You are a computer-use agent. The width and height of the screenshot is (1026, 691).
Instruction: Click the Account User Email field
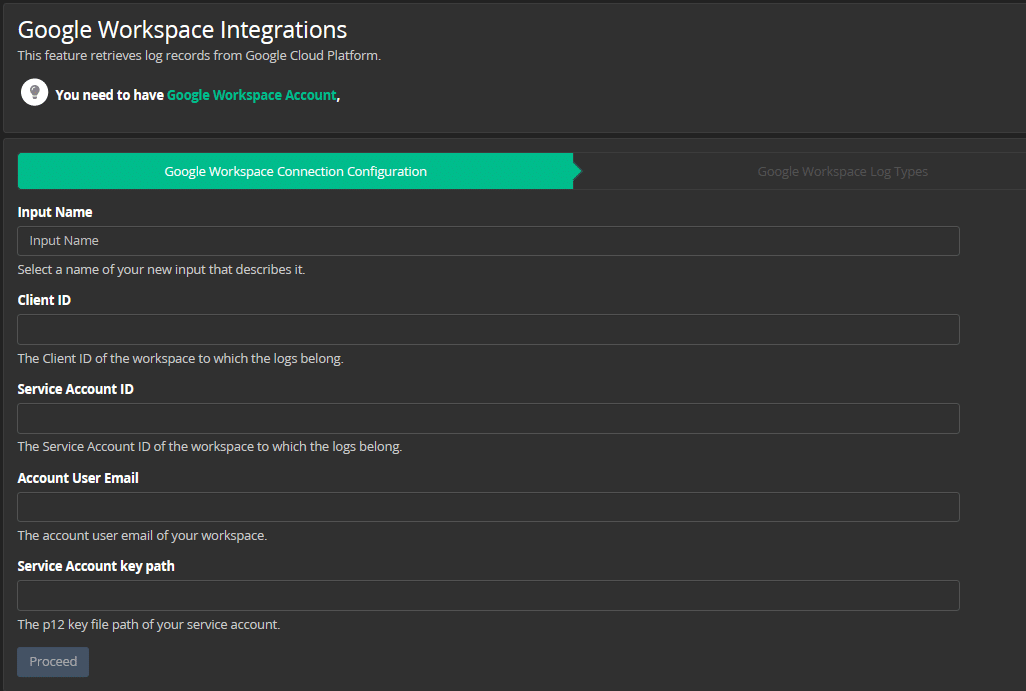click(x=488, y=507)
